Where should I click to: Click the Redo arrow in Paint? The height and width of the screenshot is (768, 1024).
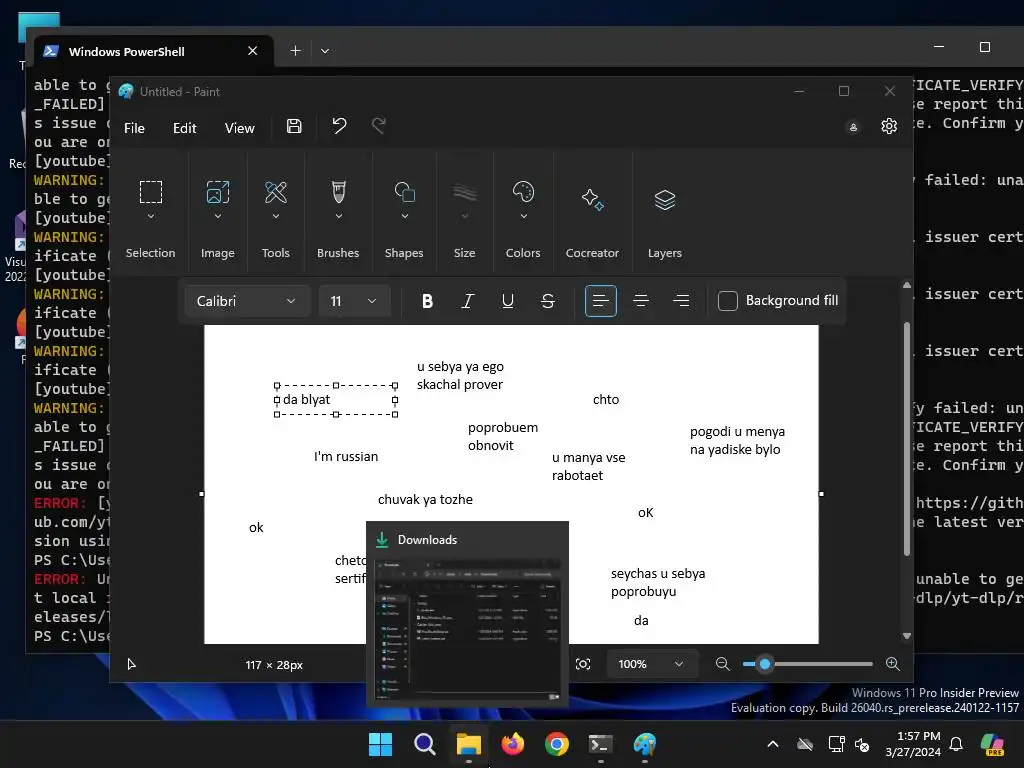(379, 125)
